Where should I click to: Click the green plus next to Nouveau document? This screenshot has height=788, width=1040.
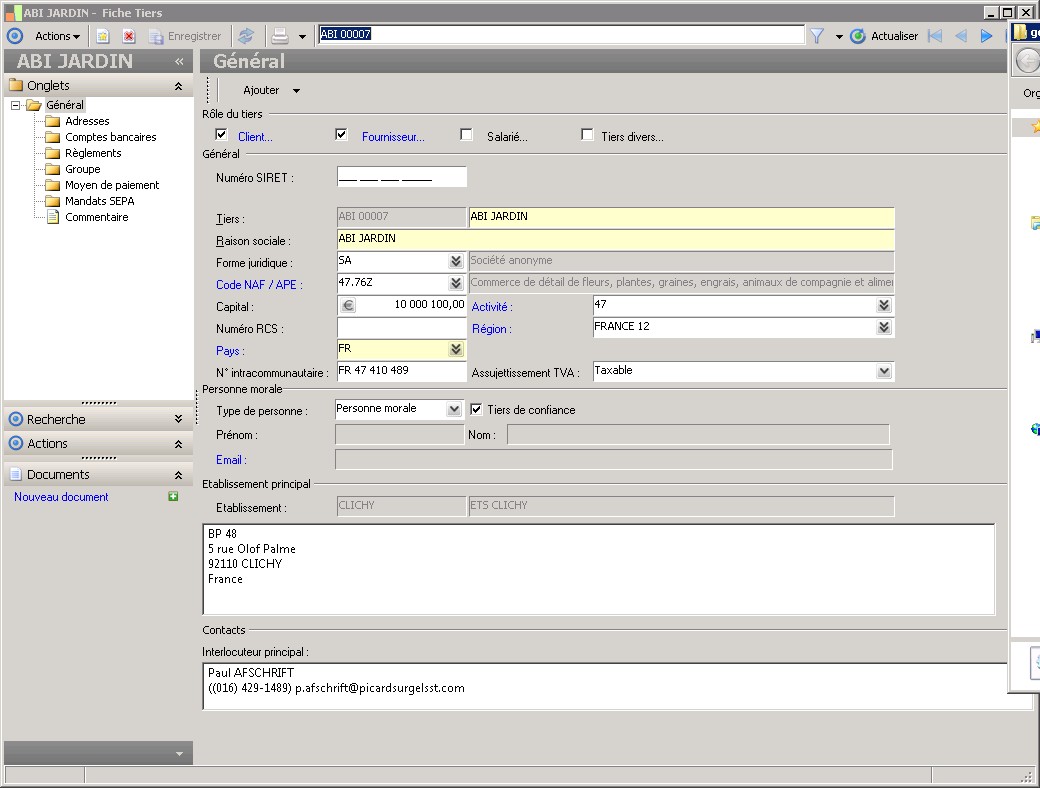(173, 497)
